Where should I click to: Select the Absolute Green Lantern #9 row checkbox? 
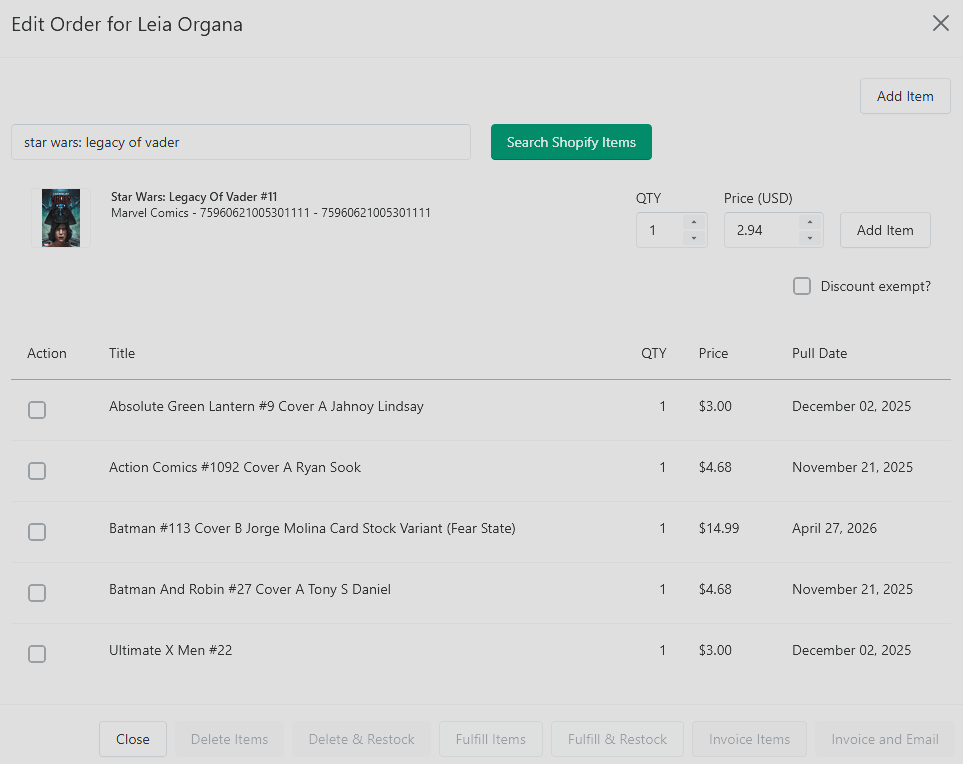tap(37, 410)
